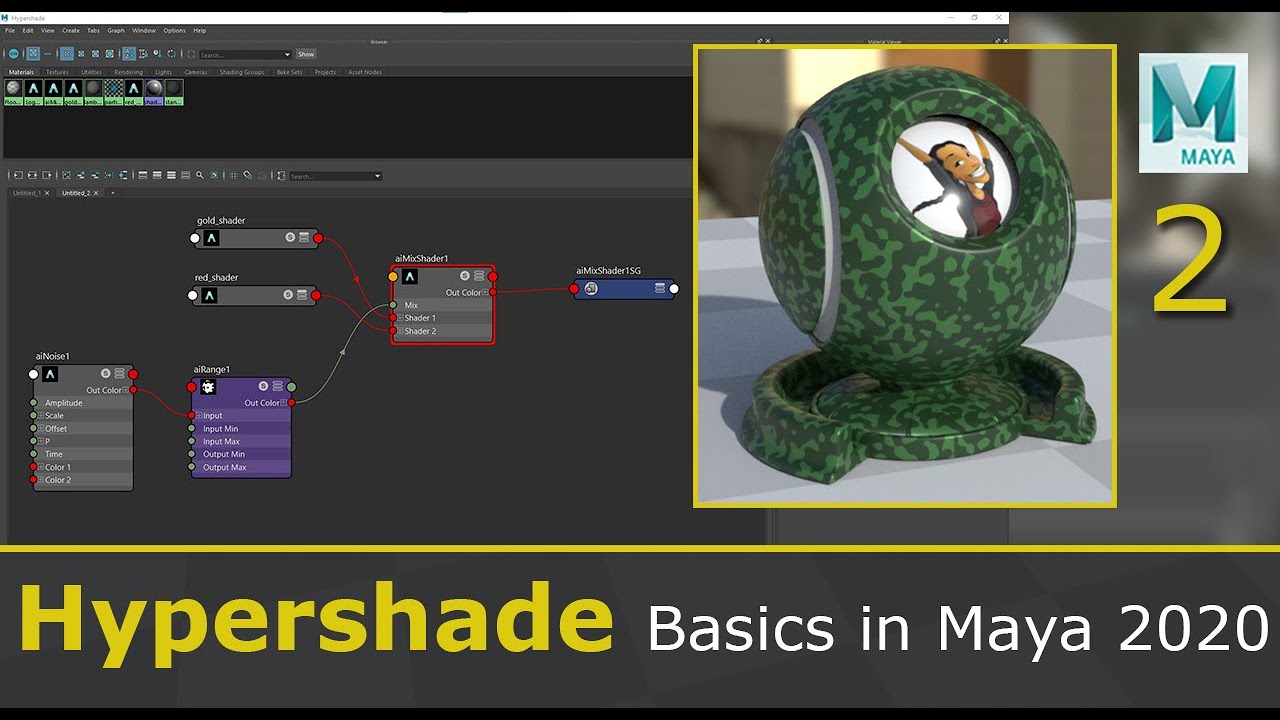The image size is (1280, 720).
Task: Select the purple-labeled shad material swatch
Action: coord(154,92)
